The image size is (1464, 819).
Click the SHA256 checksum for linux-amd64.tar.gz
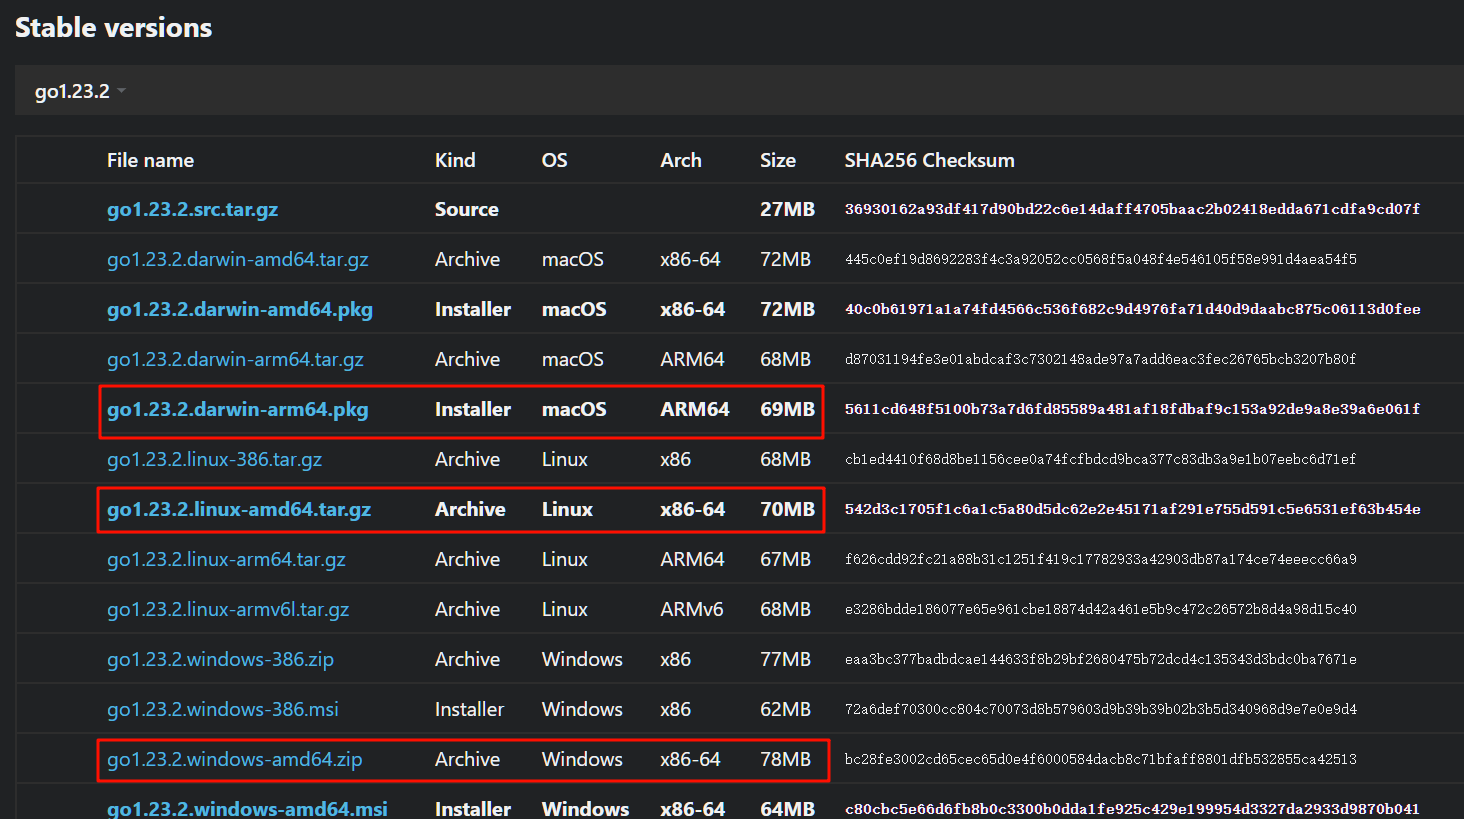pyautogui.click(x=1132, y=509)
